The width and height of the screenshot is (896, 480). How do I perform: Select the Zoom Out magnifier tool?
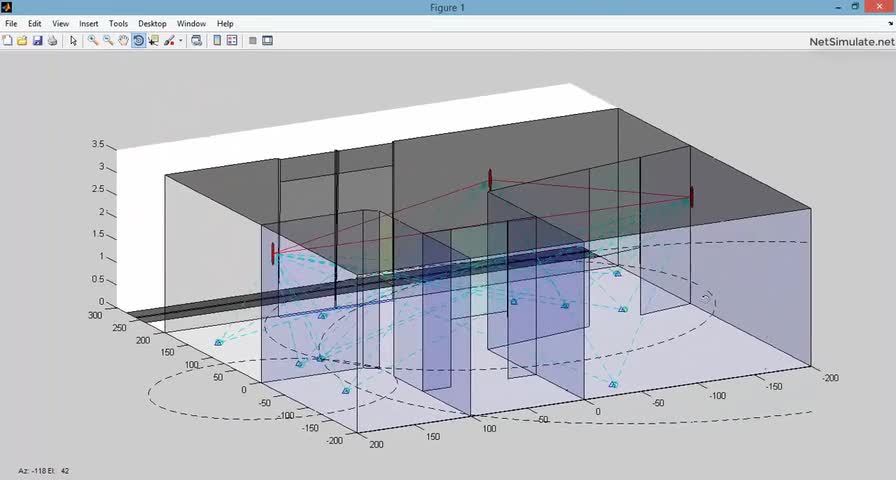click(108, 41)
